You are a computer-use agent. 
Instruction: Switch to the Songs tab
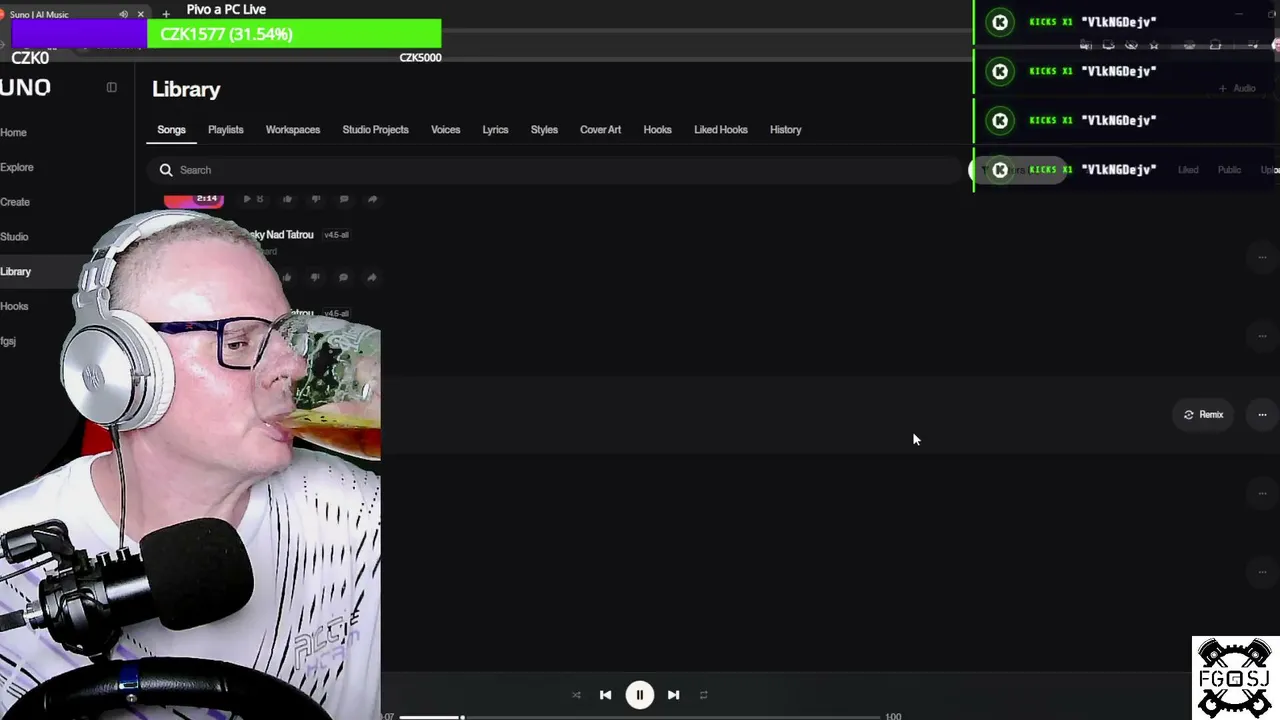(171, 130)
